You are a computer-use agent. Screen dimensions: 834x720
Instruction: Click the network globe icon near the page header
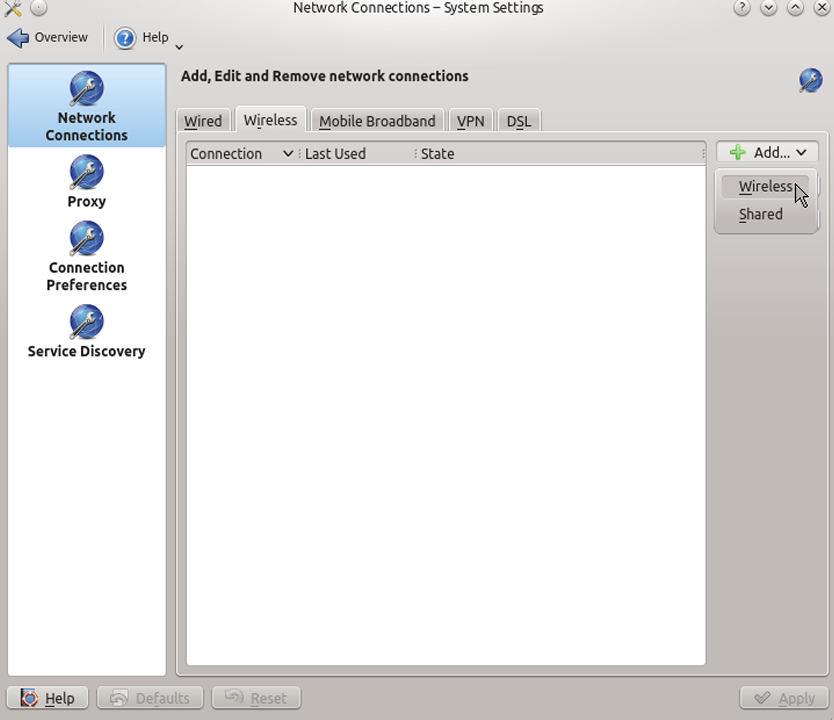(x=811, y=80)
